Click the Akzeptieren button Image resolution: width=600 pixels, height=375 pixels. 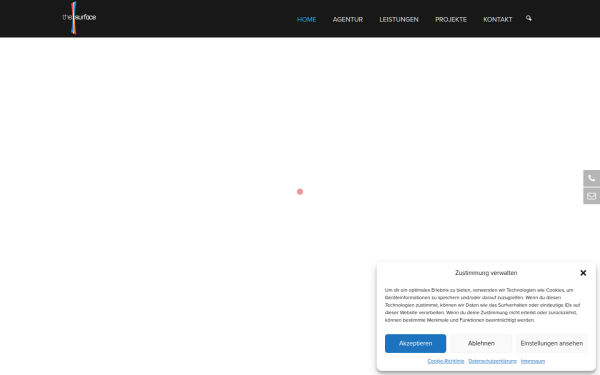[x=415, y=344]
